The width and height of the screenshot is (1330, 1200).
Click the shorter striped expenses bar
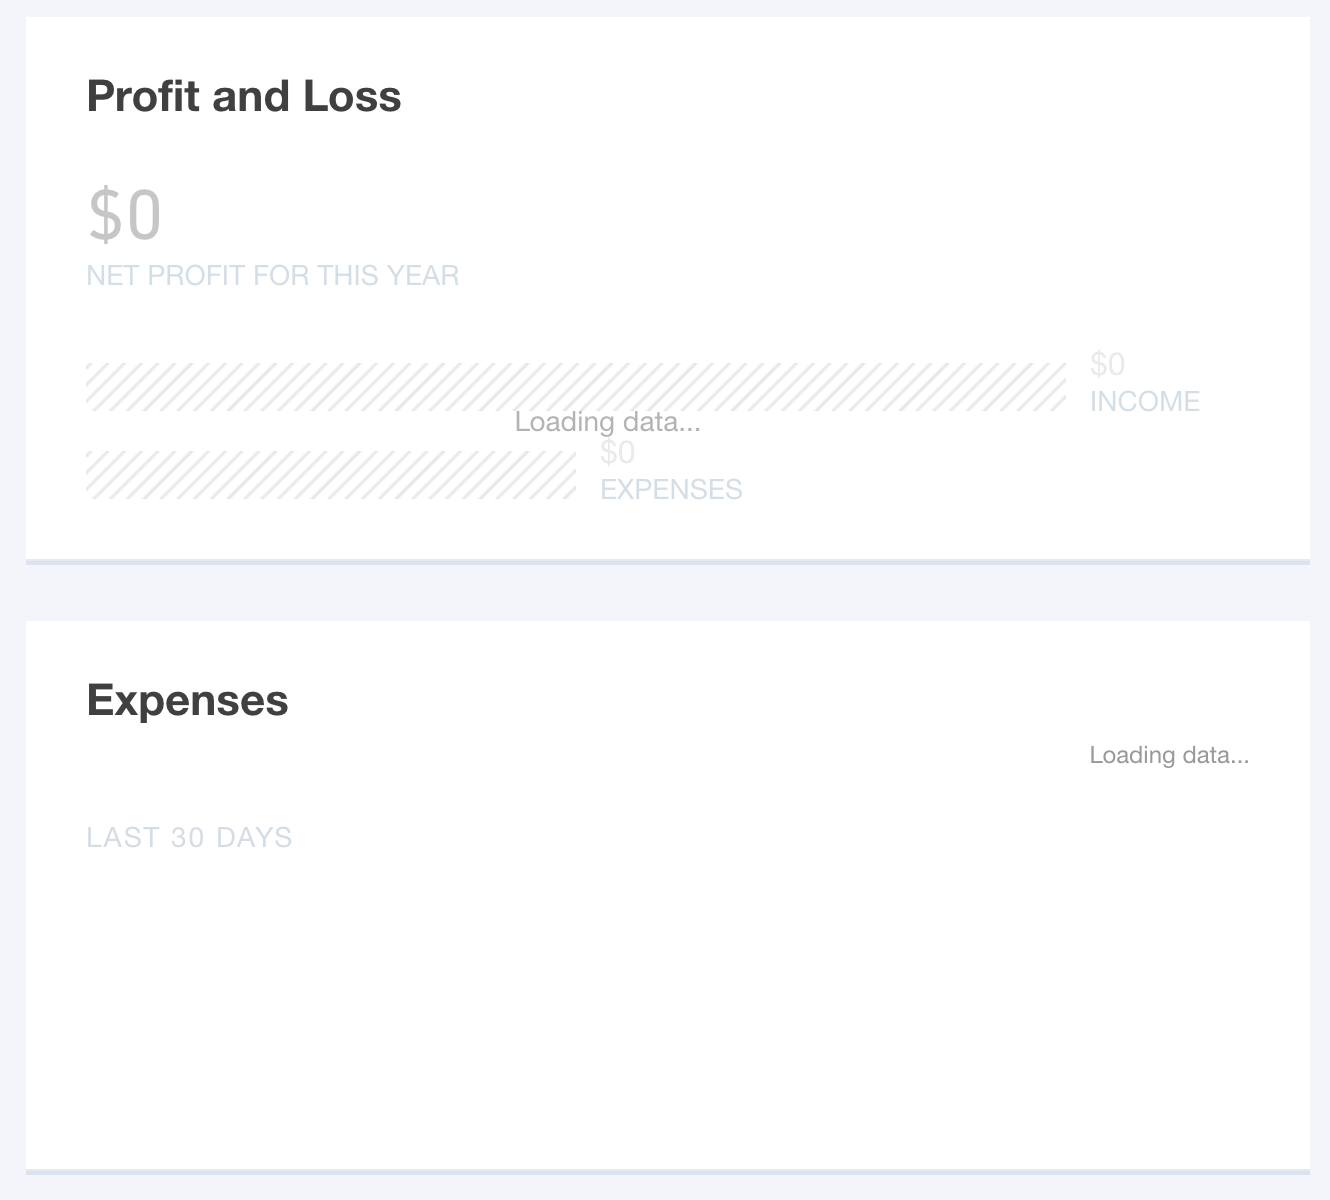[x=331, y=475]
